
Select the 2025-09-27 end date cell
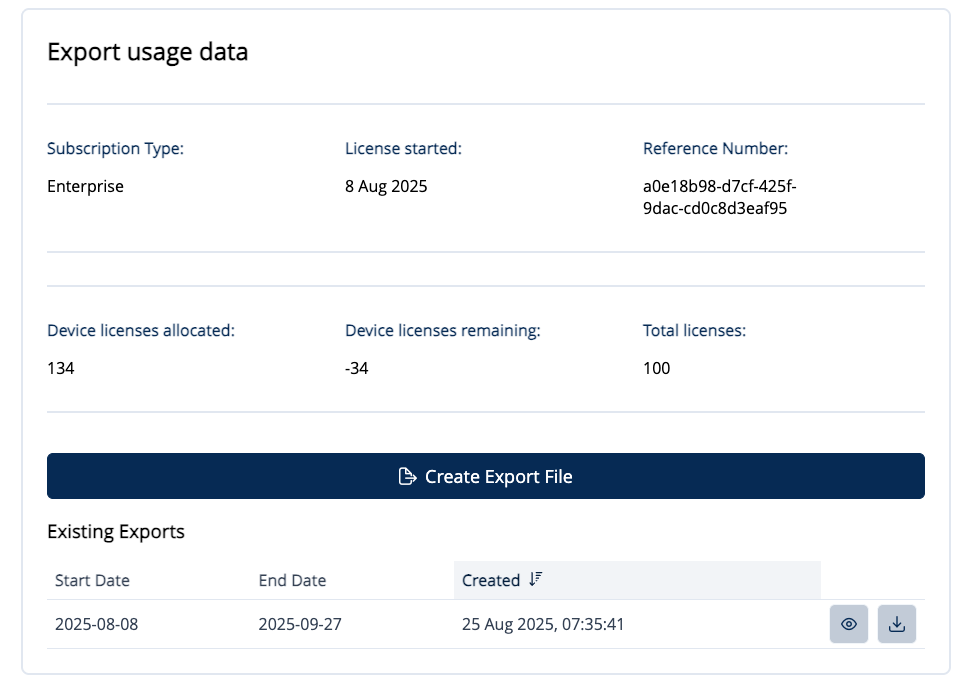click(x=300, y=624)
